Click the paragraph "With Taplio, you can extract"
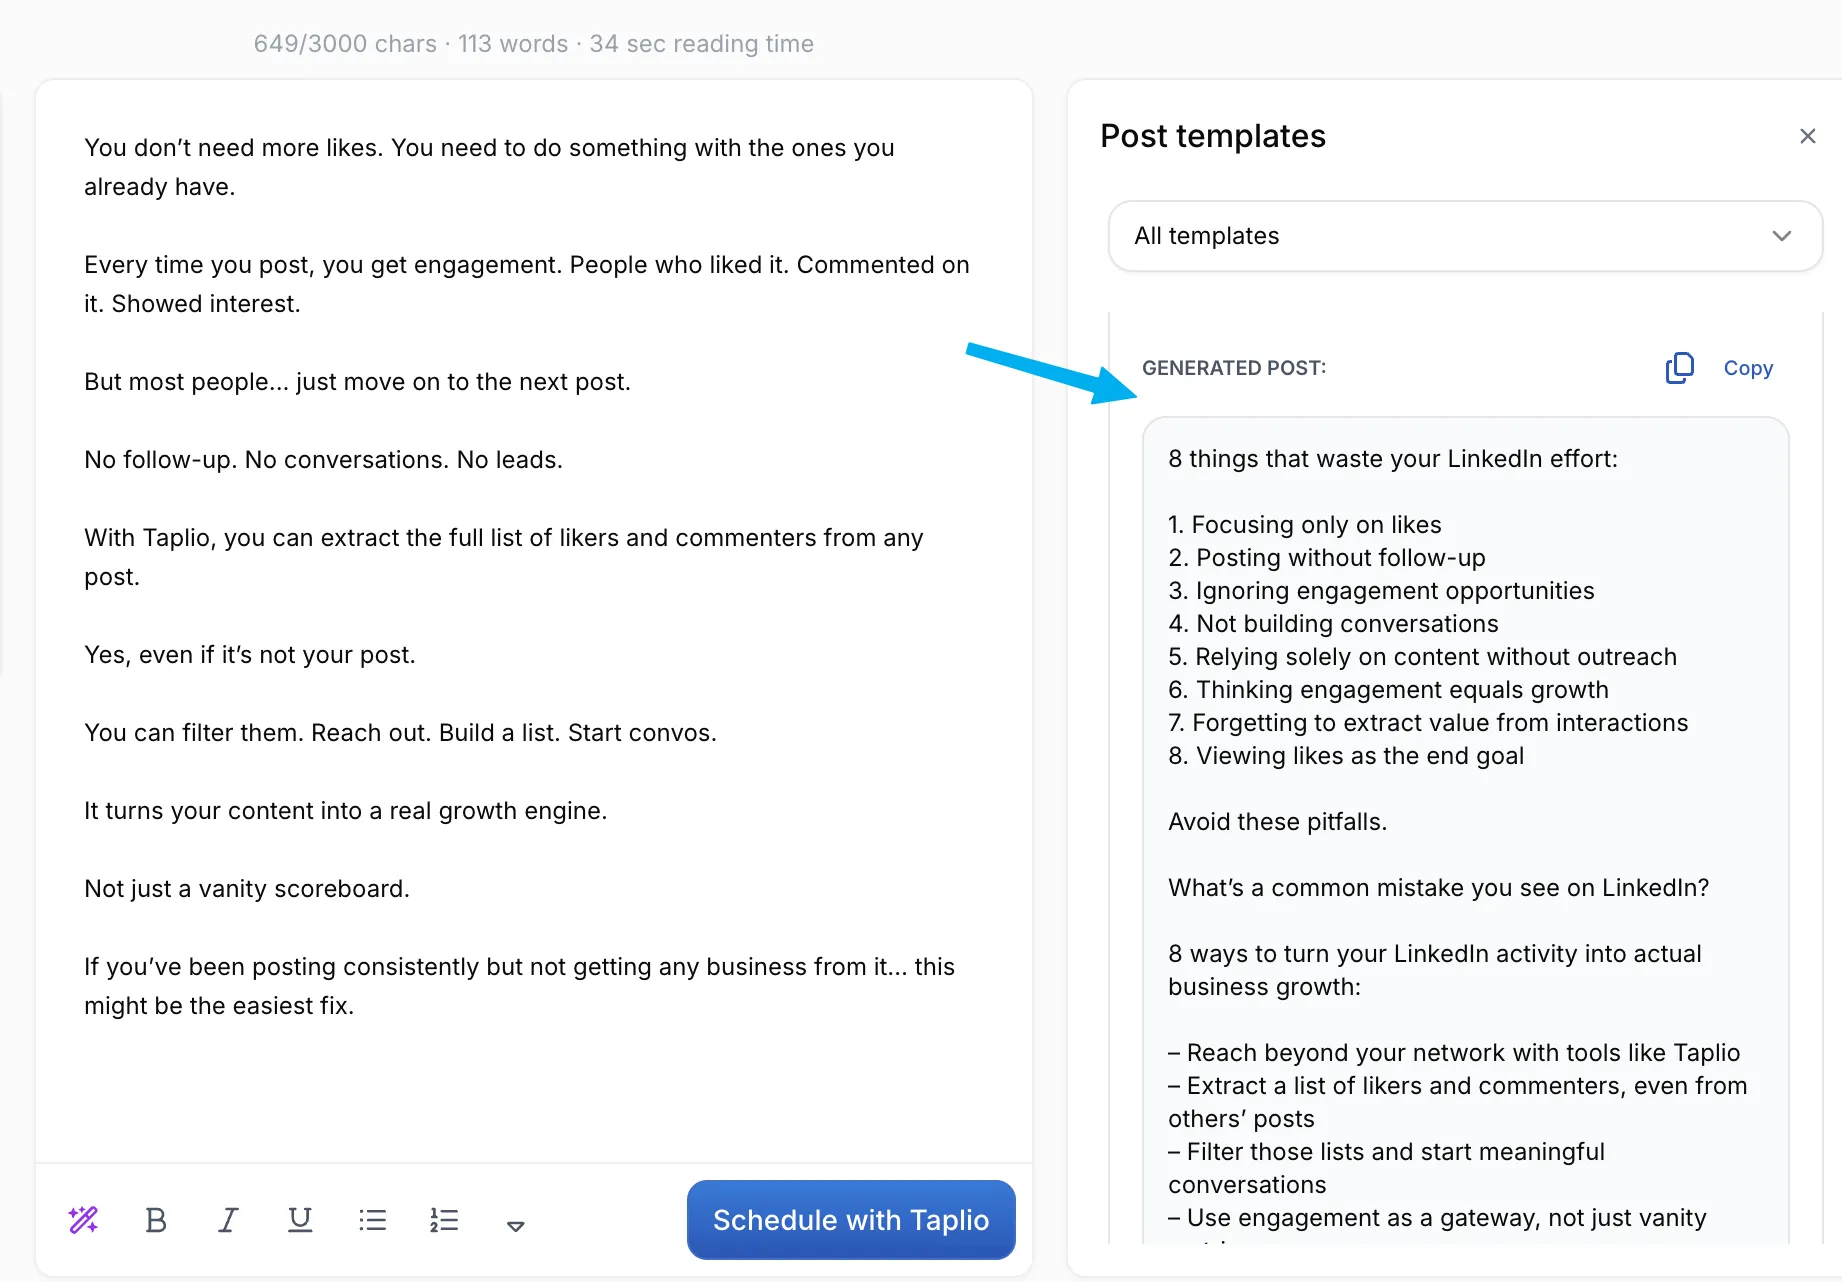 [504, 557]
